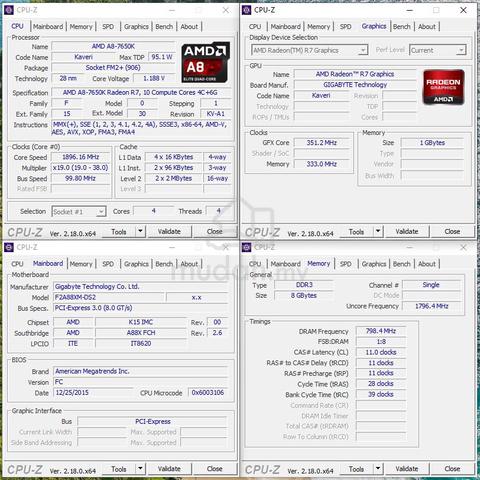Click CPU-Z app icon in Mainboard window titlebar

[x=9, y=247]
